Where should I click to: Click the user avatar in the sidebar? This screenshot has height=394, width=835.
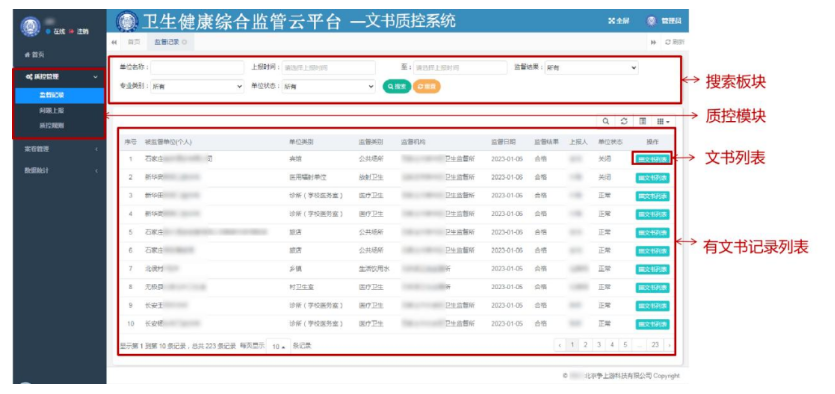(30, 27)
